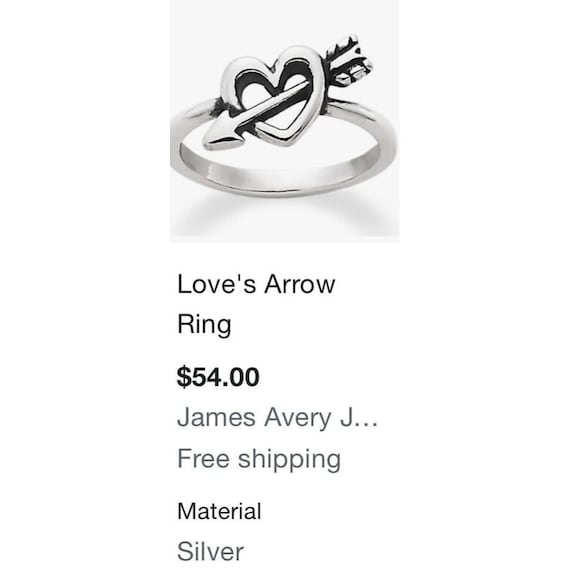Click the "Free shipping" text
Viewport: 570px width, 570px height.
pyautogui.click(x=259, y=459)
